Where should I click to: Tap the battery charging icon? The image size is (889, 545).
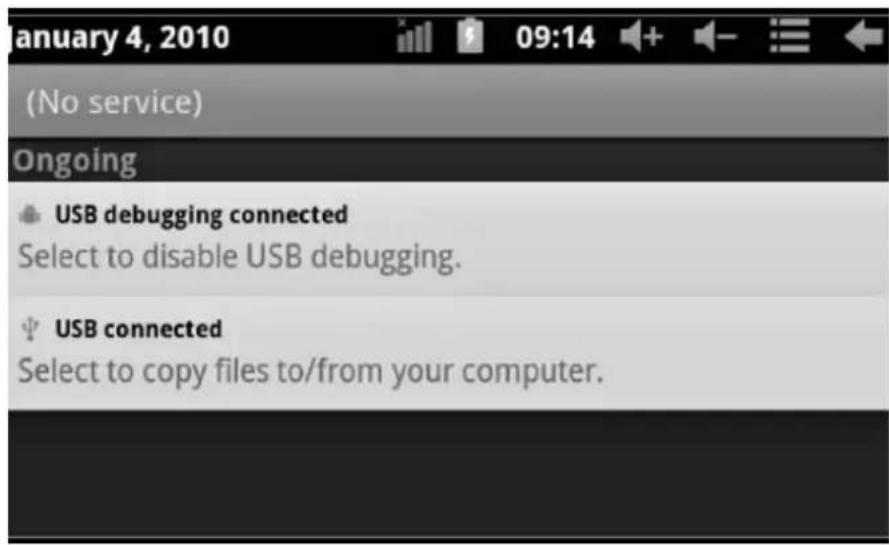click(x=470, y=36)
